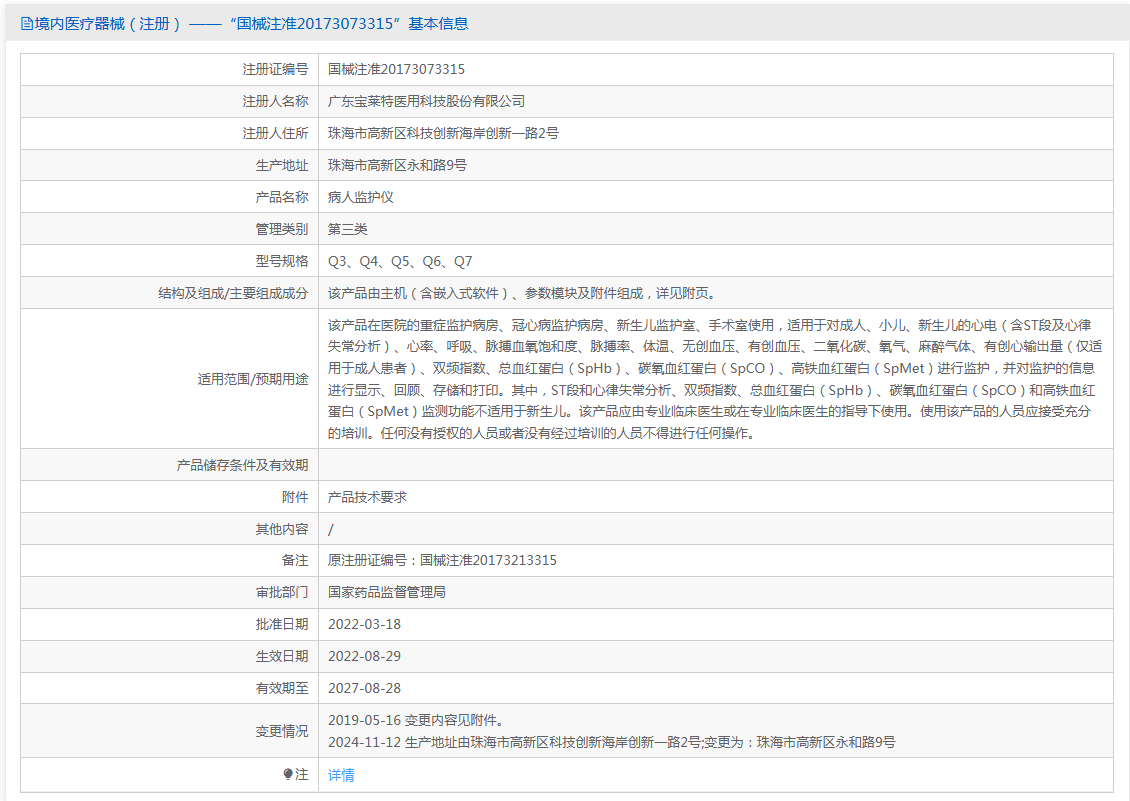
Task: Click the 备注 label
Action: (295, 560)
